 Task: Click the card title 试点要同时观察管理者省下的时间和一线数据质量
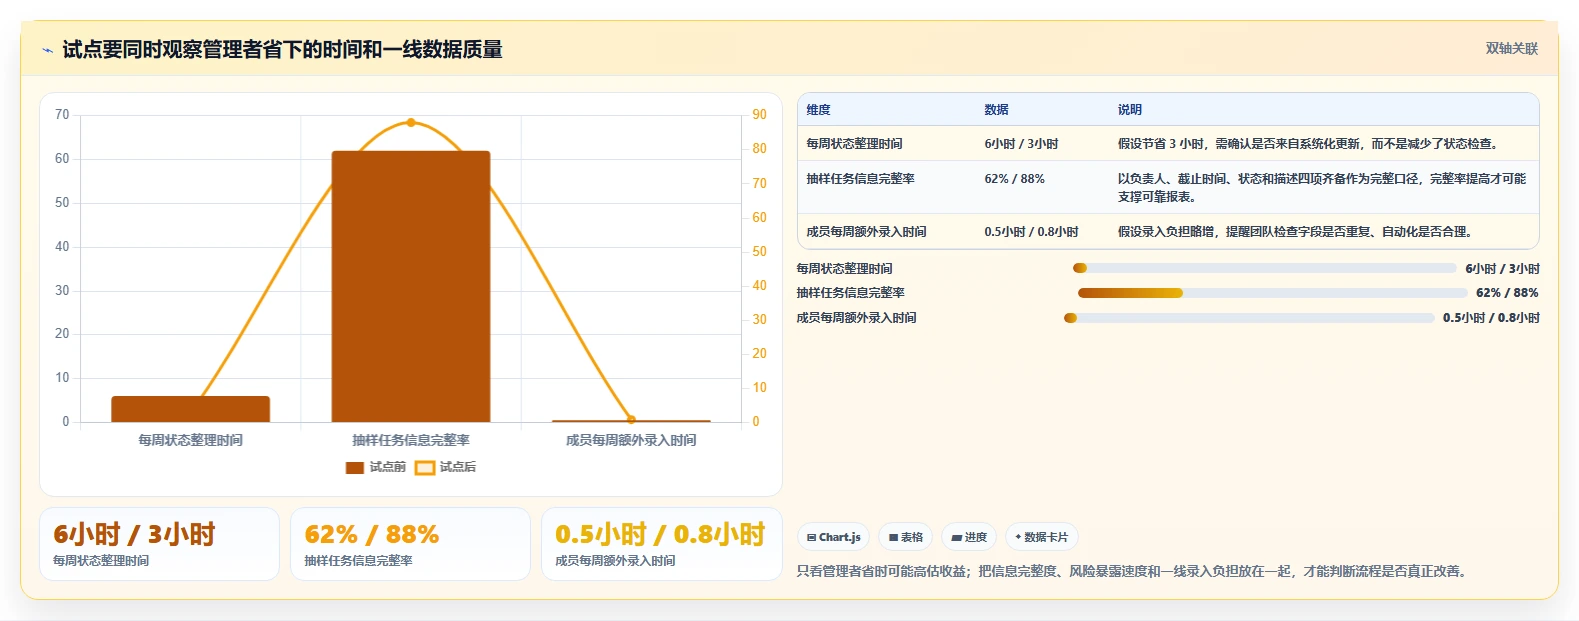coord(282,50)
